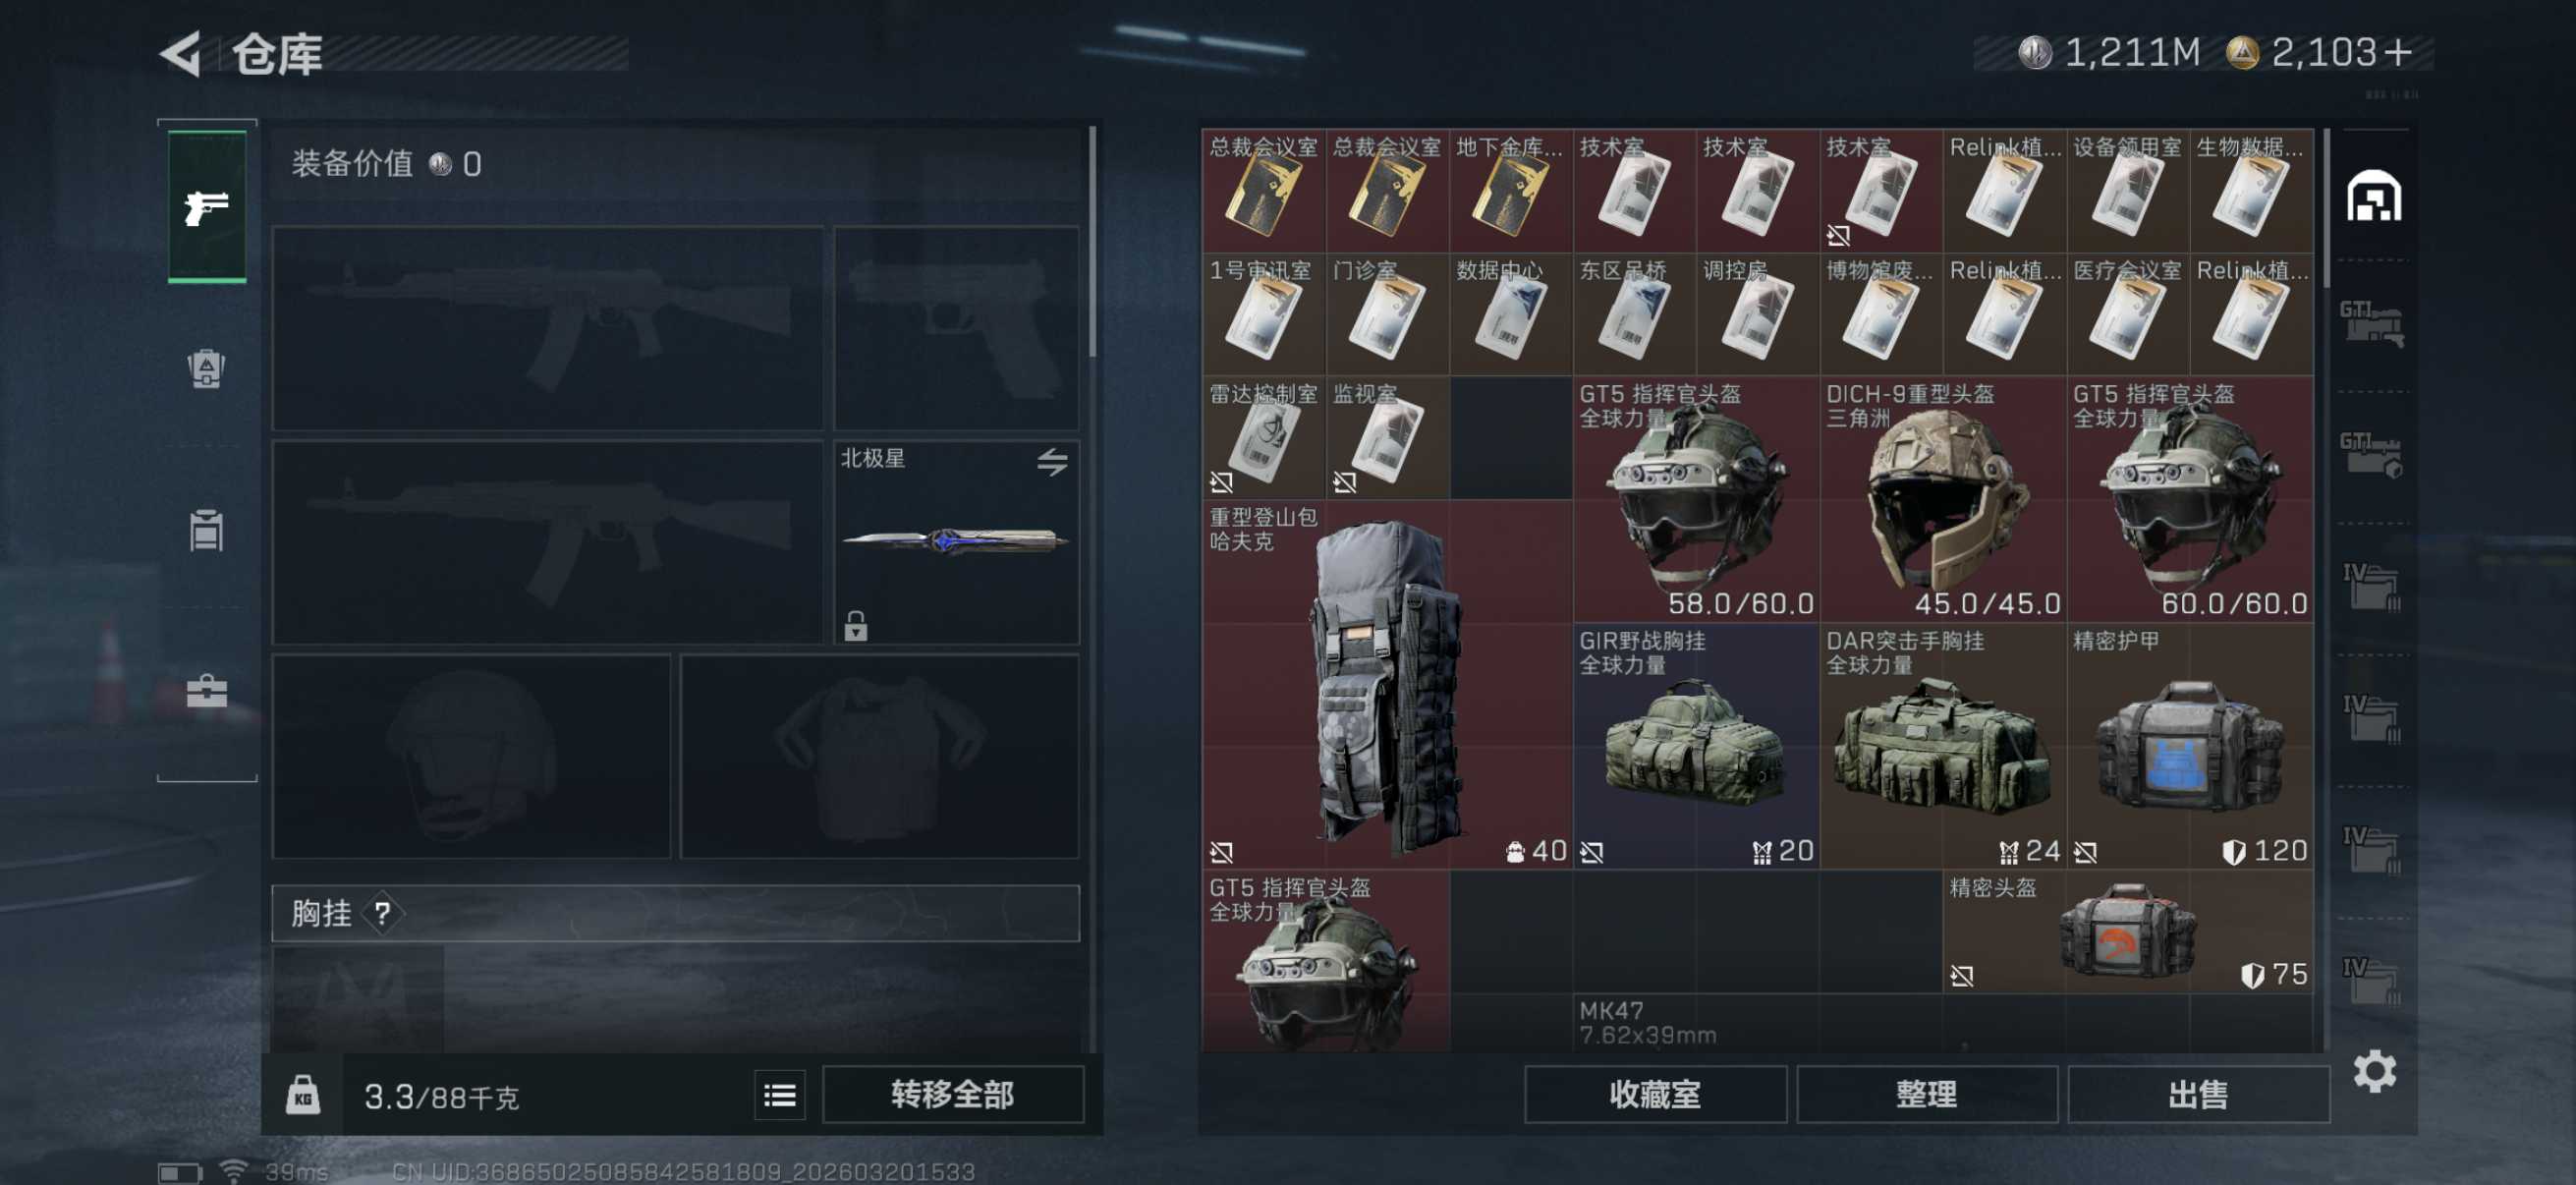
Task: Open the chest rig category in sidebar
Action: coord(206,530)
